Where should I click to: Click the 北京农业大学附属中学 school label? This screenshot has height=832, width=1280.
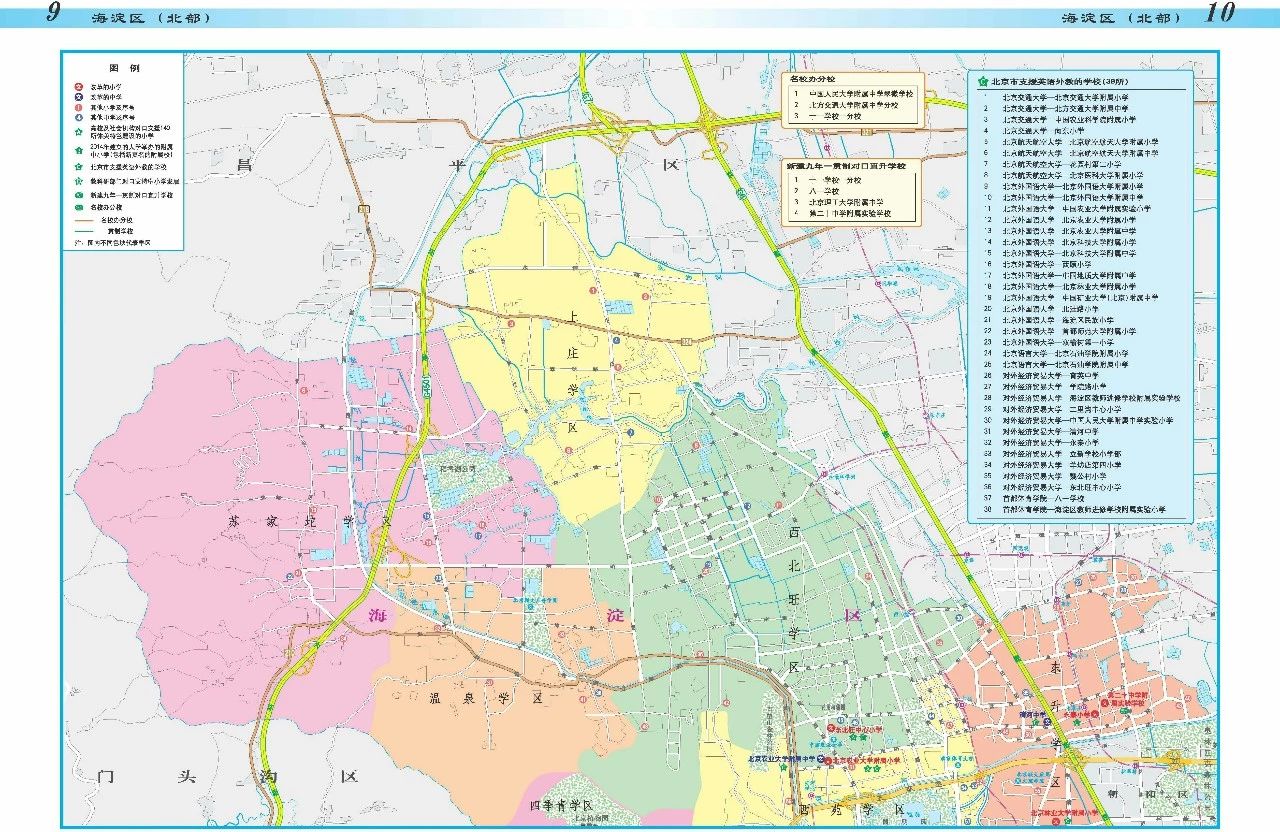coord(782,760)
